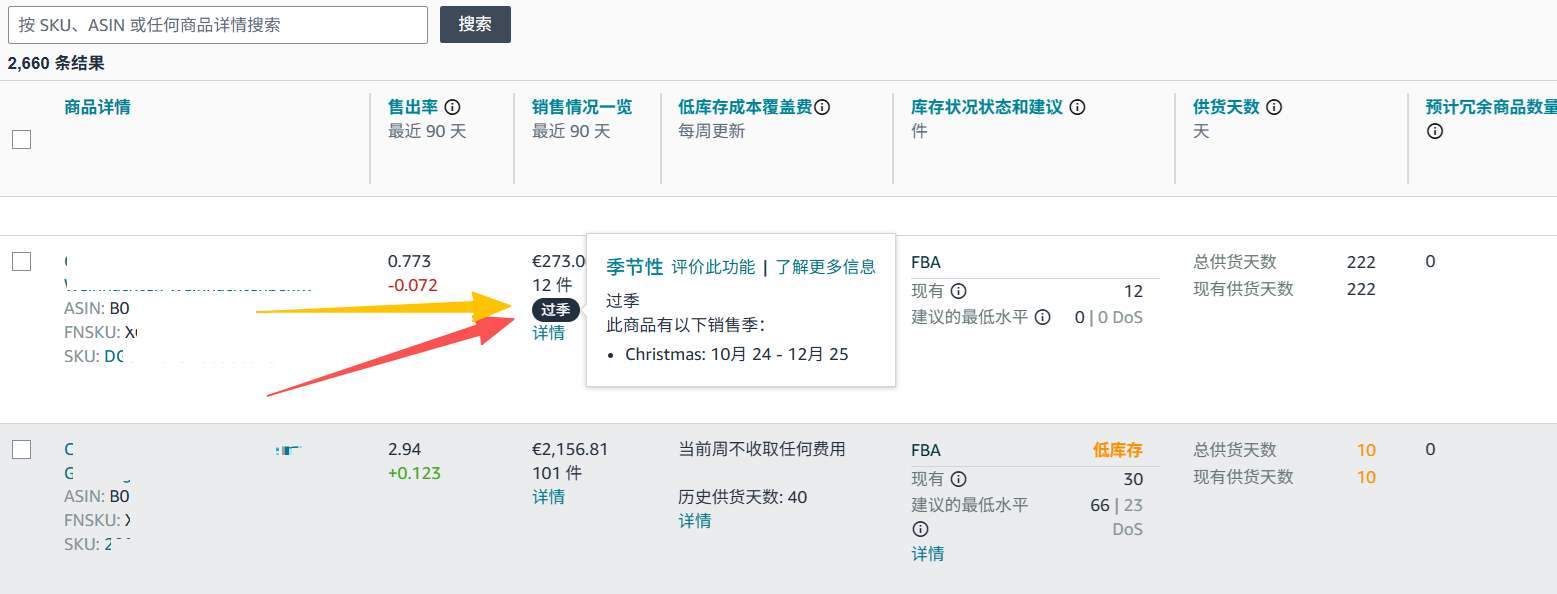Viewport: 1557px width, 594px height.
Task: Click 详情 below 历史供货天数 40
Action: [695, 520]
